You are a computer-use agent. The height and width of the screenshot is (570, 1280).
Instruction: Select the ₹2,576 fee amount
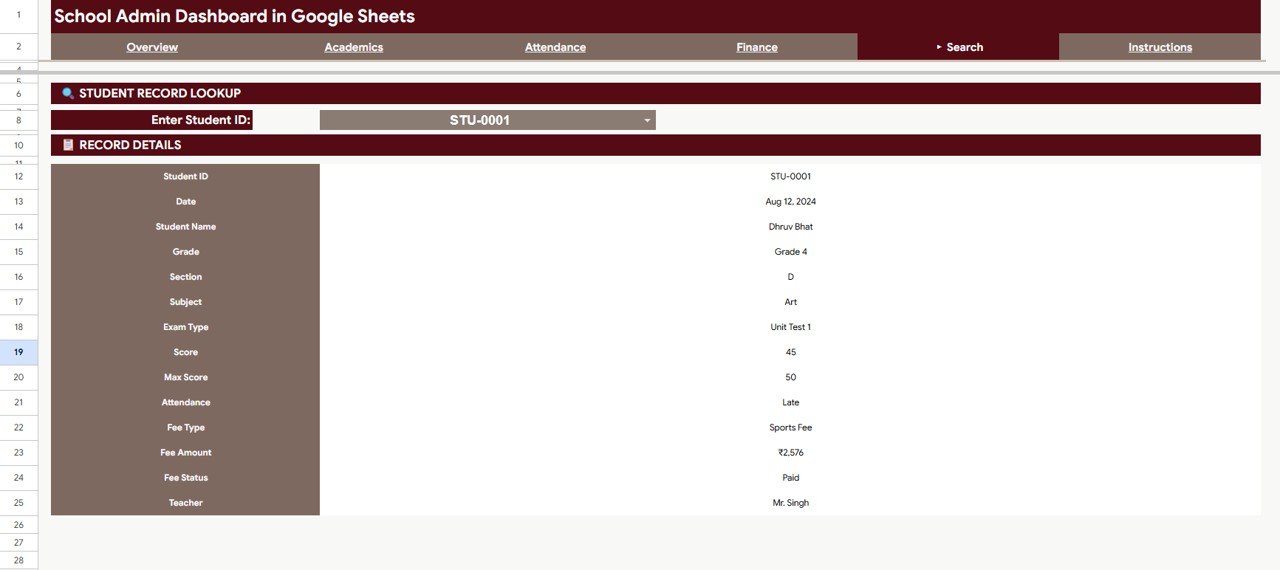pos(790,452)
